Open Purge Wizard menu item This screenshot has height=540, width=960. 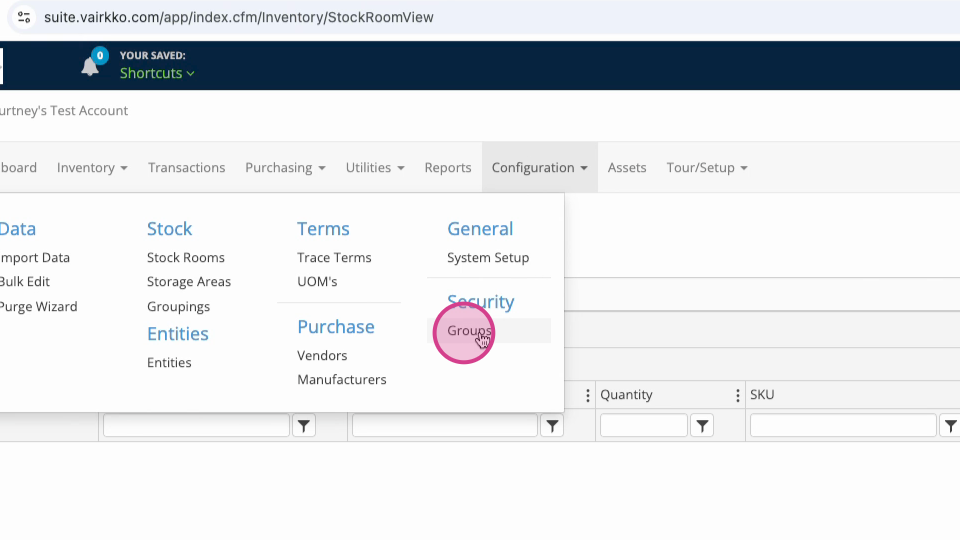[x=38, y=307]
